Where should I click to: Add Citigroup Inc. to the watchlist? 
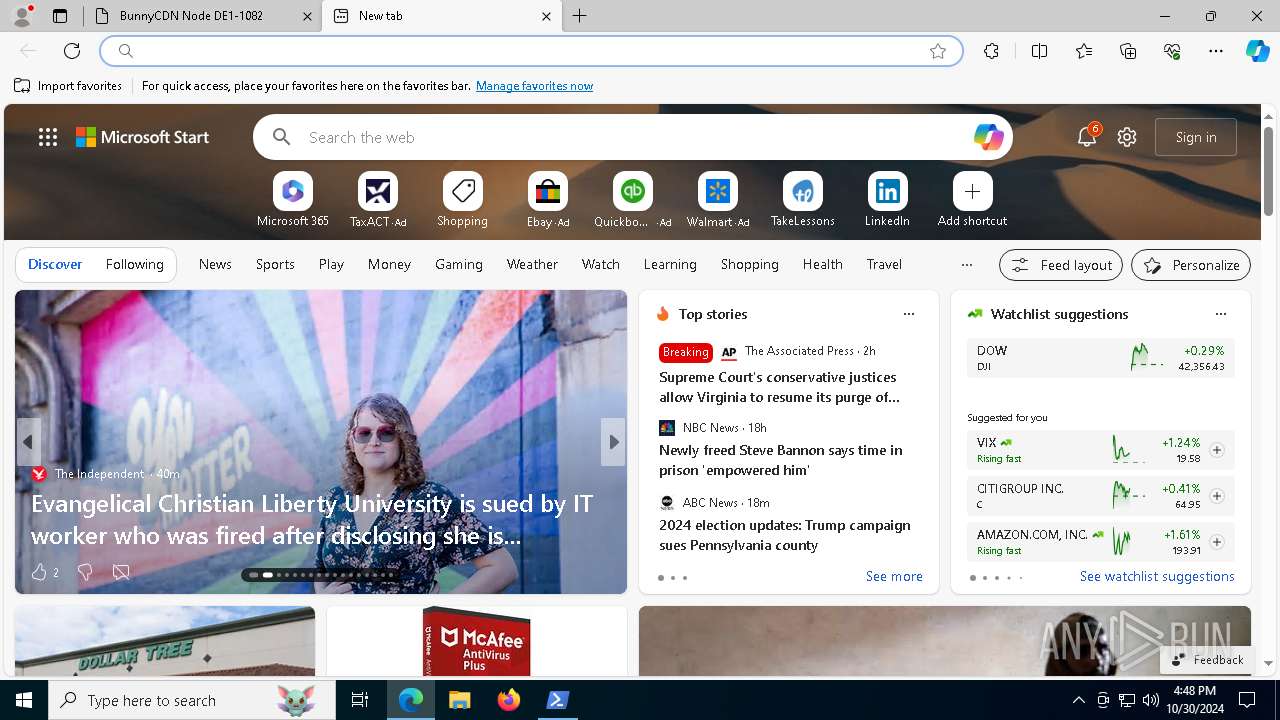1217,496
